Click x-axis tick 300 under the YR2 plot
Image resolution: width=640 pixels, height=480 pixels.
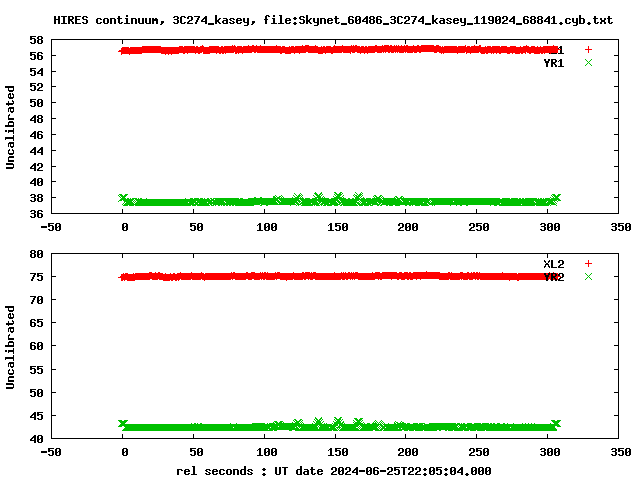click(550, 452)
